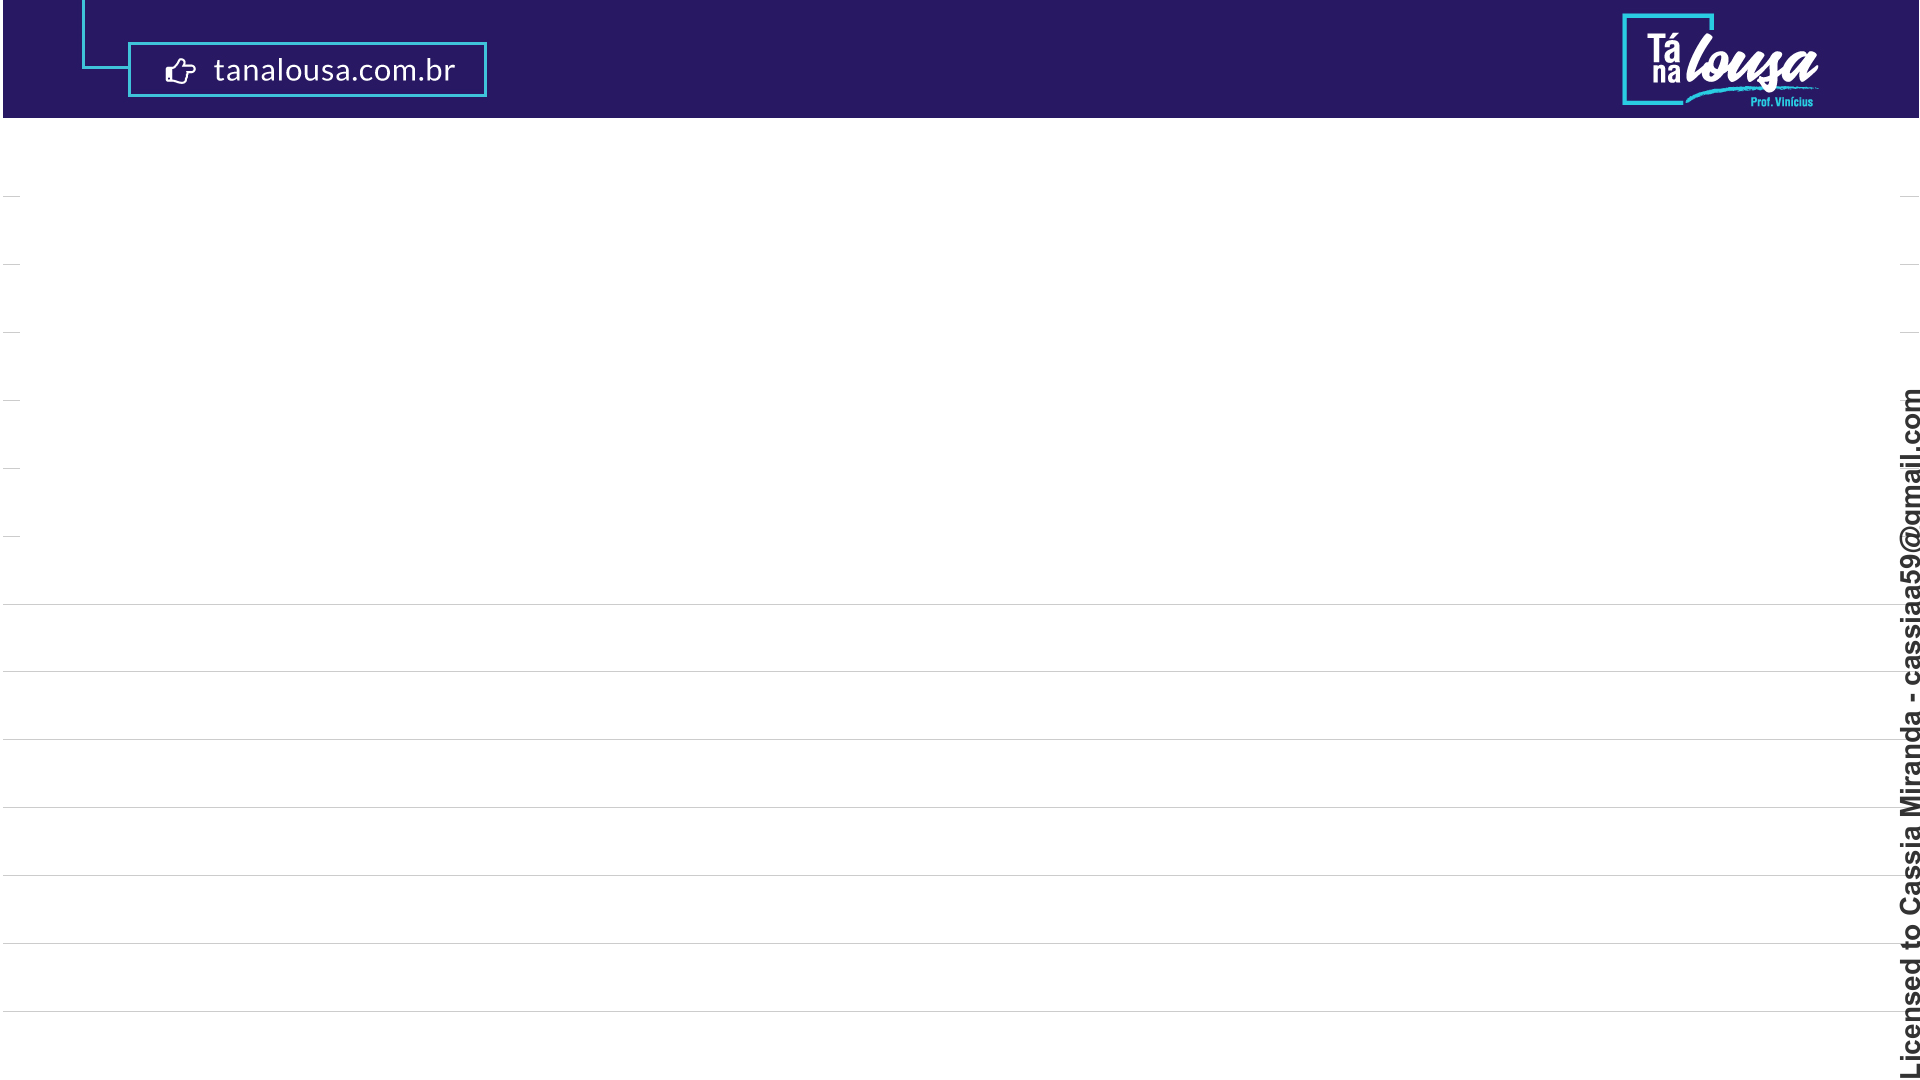Click the word "Miranda" in vertical watermark
The height and width of the screenshot is (1080, 1920).
[x=1909, y=762]
